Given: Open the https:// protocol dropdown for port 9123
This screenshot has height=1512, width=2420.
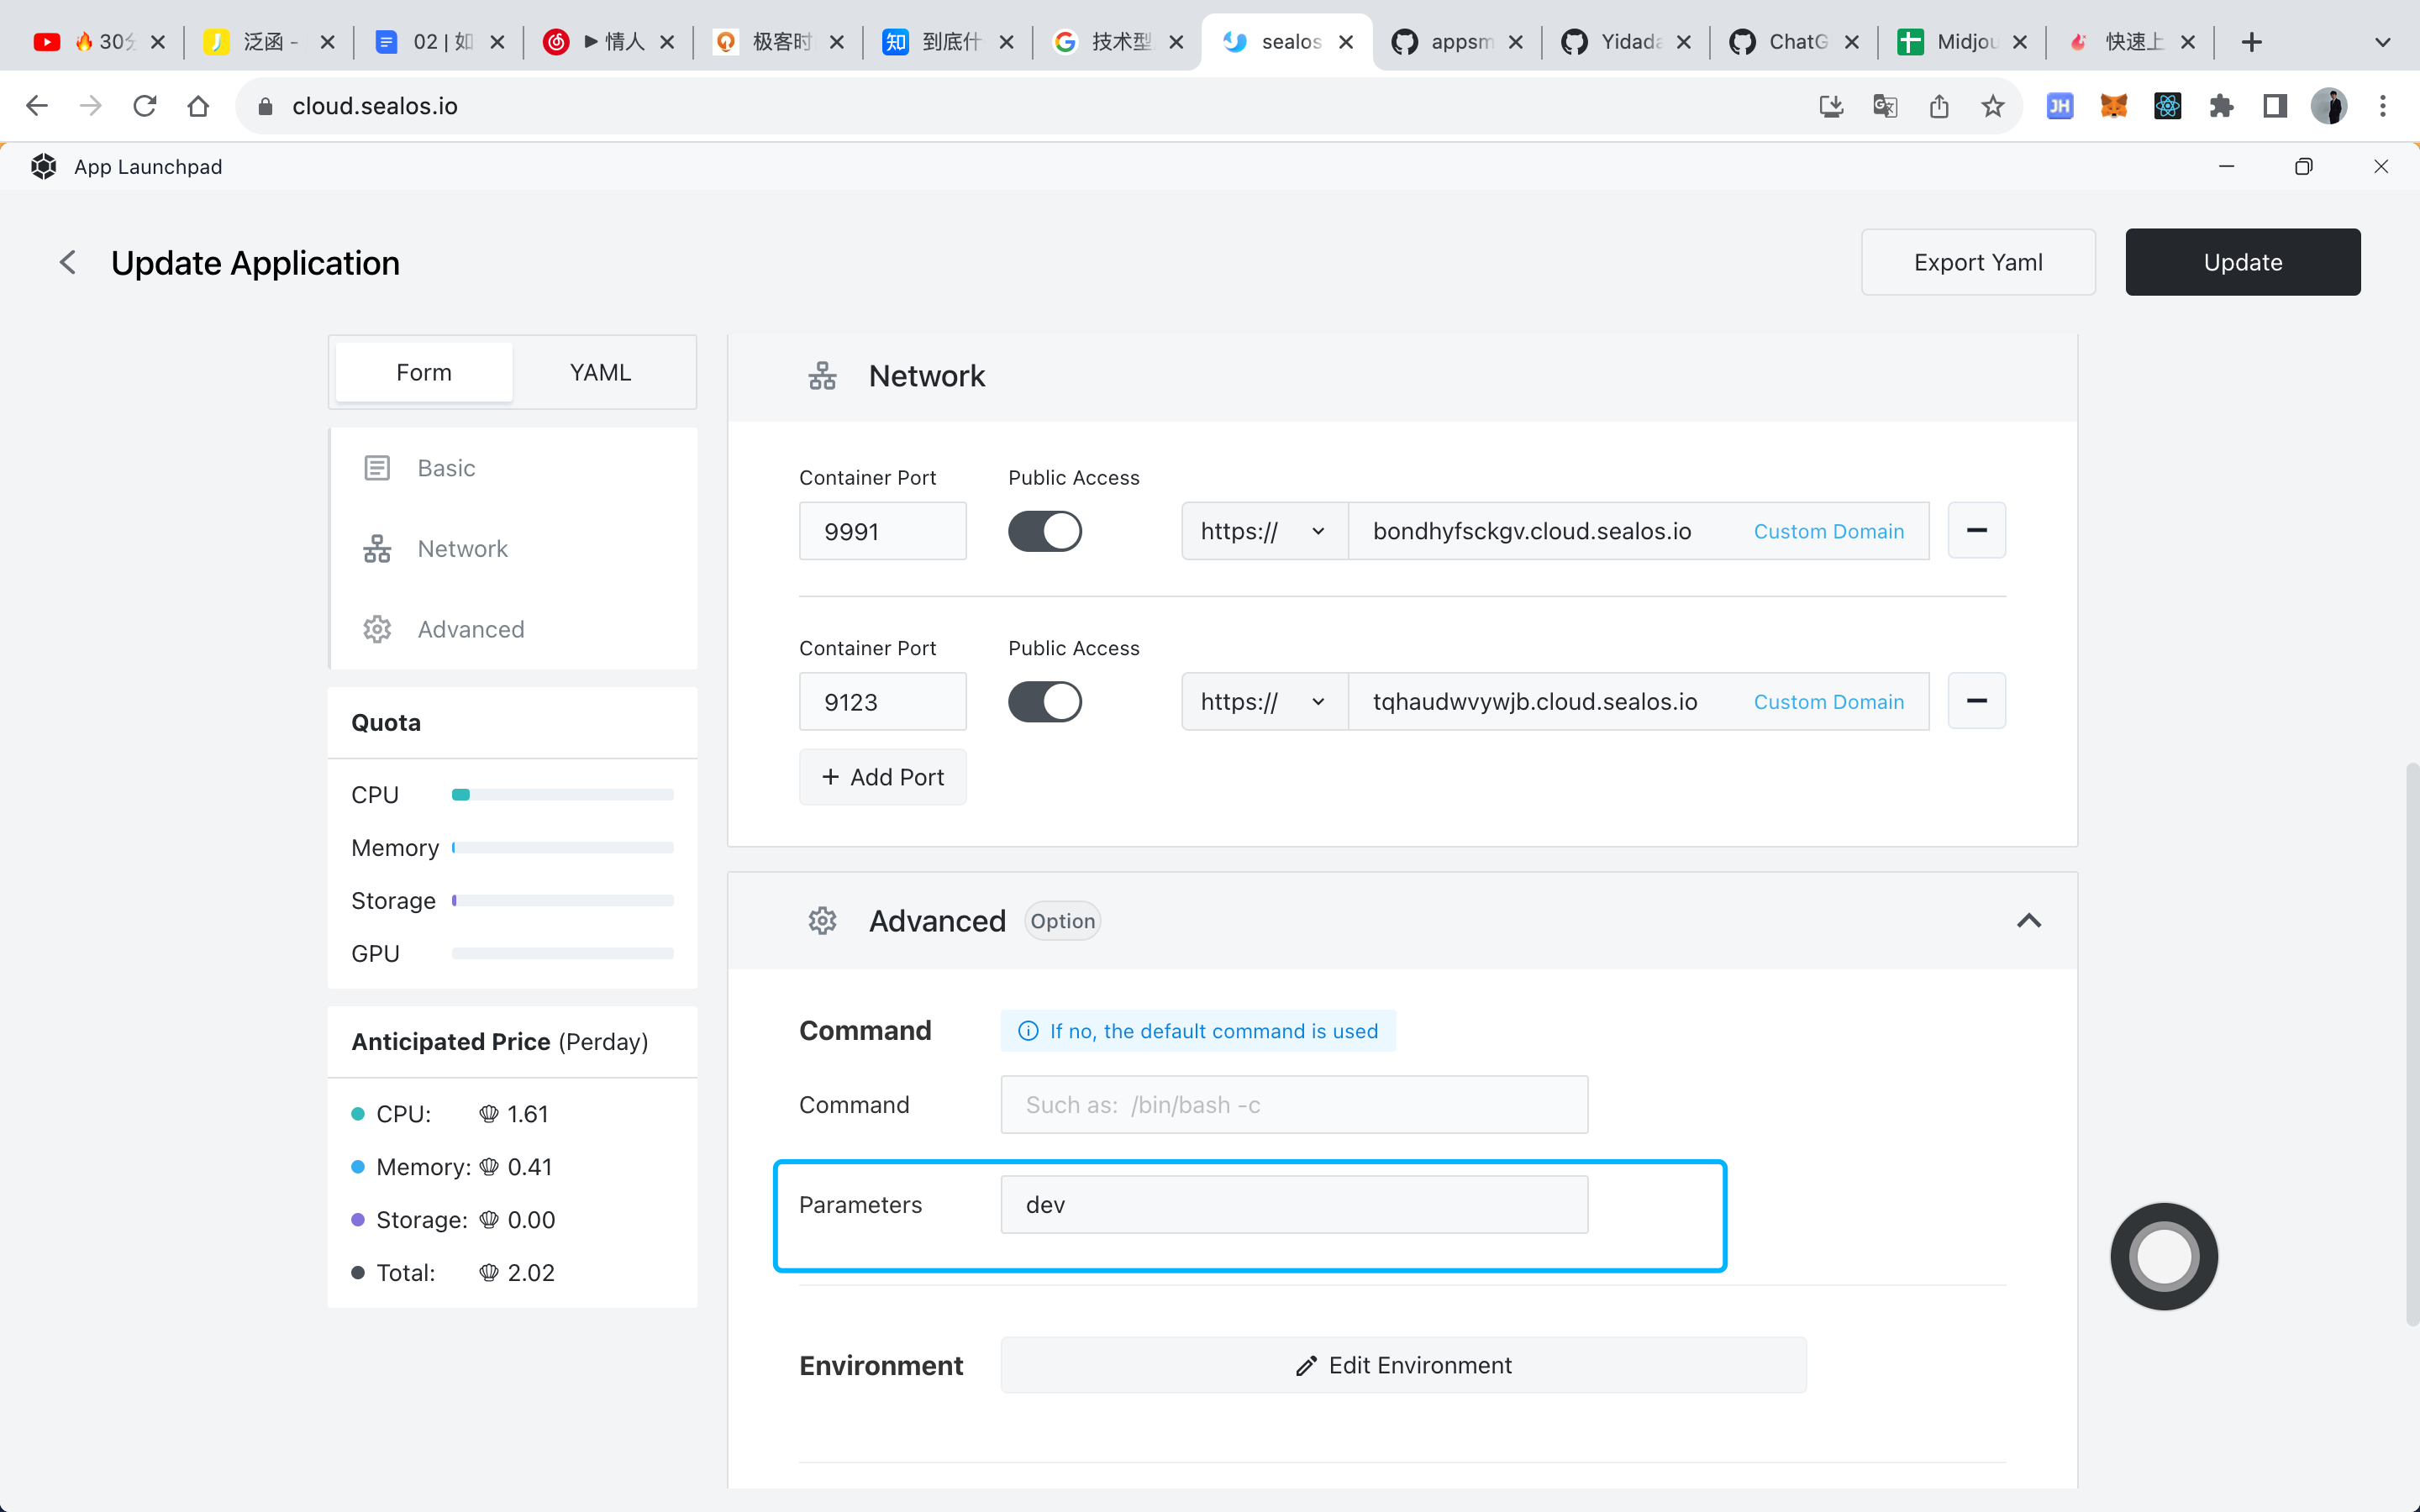Looking at the screenshot, I should [x=1263, y=702].
